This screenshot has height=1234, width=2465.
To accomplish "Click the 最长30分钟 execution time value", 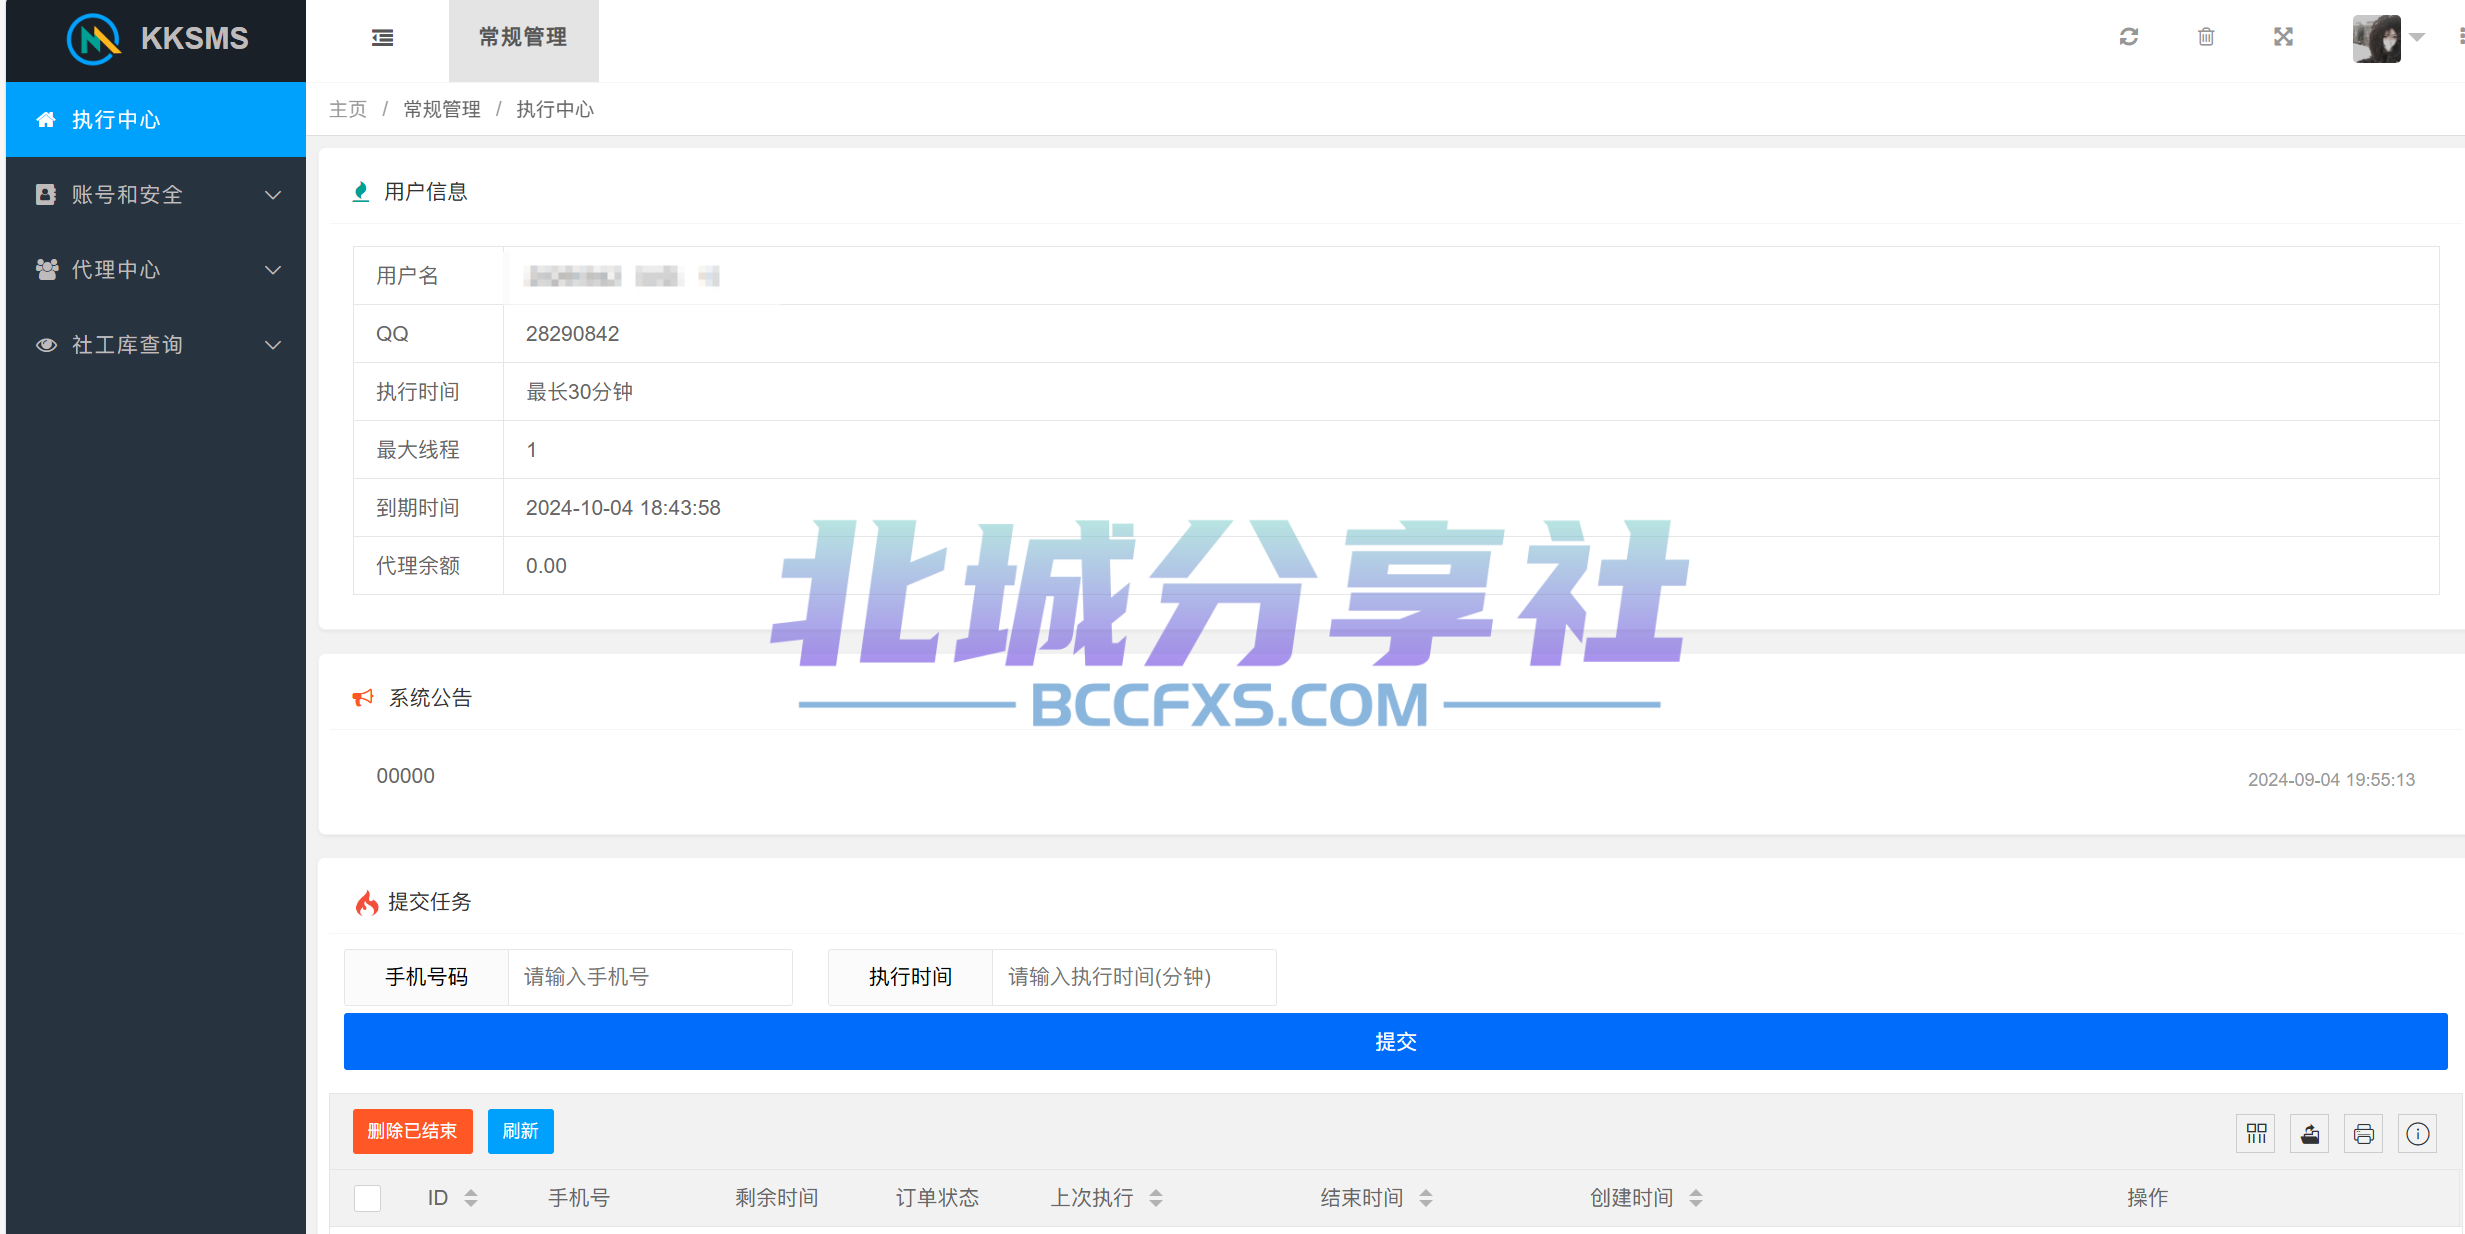I will [580, 392].
